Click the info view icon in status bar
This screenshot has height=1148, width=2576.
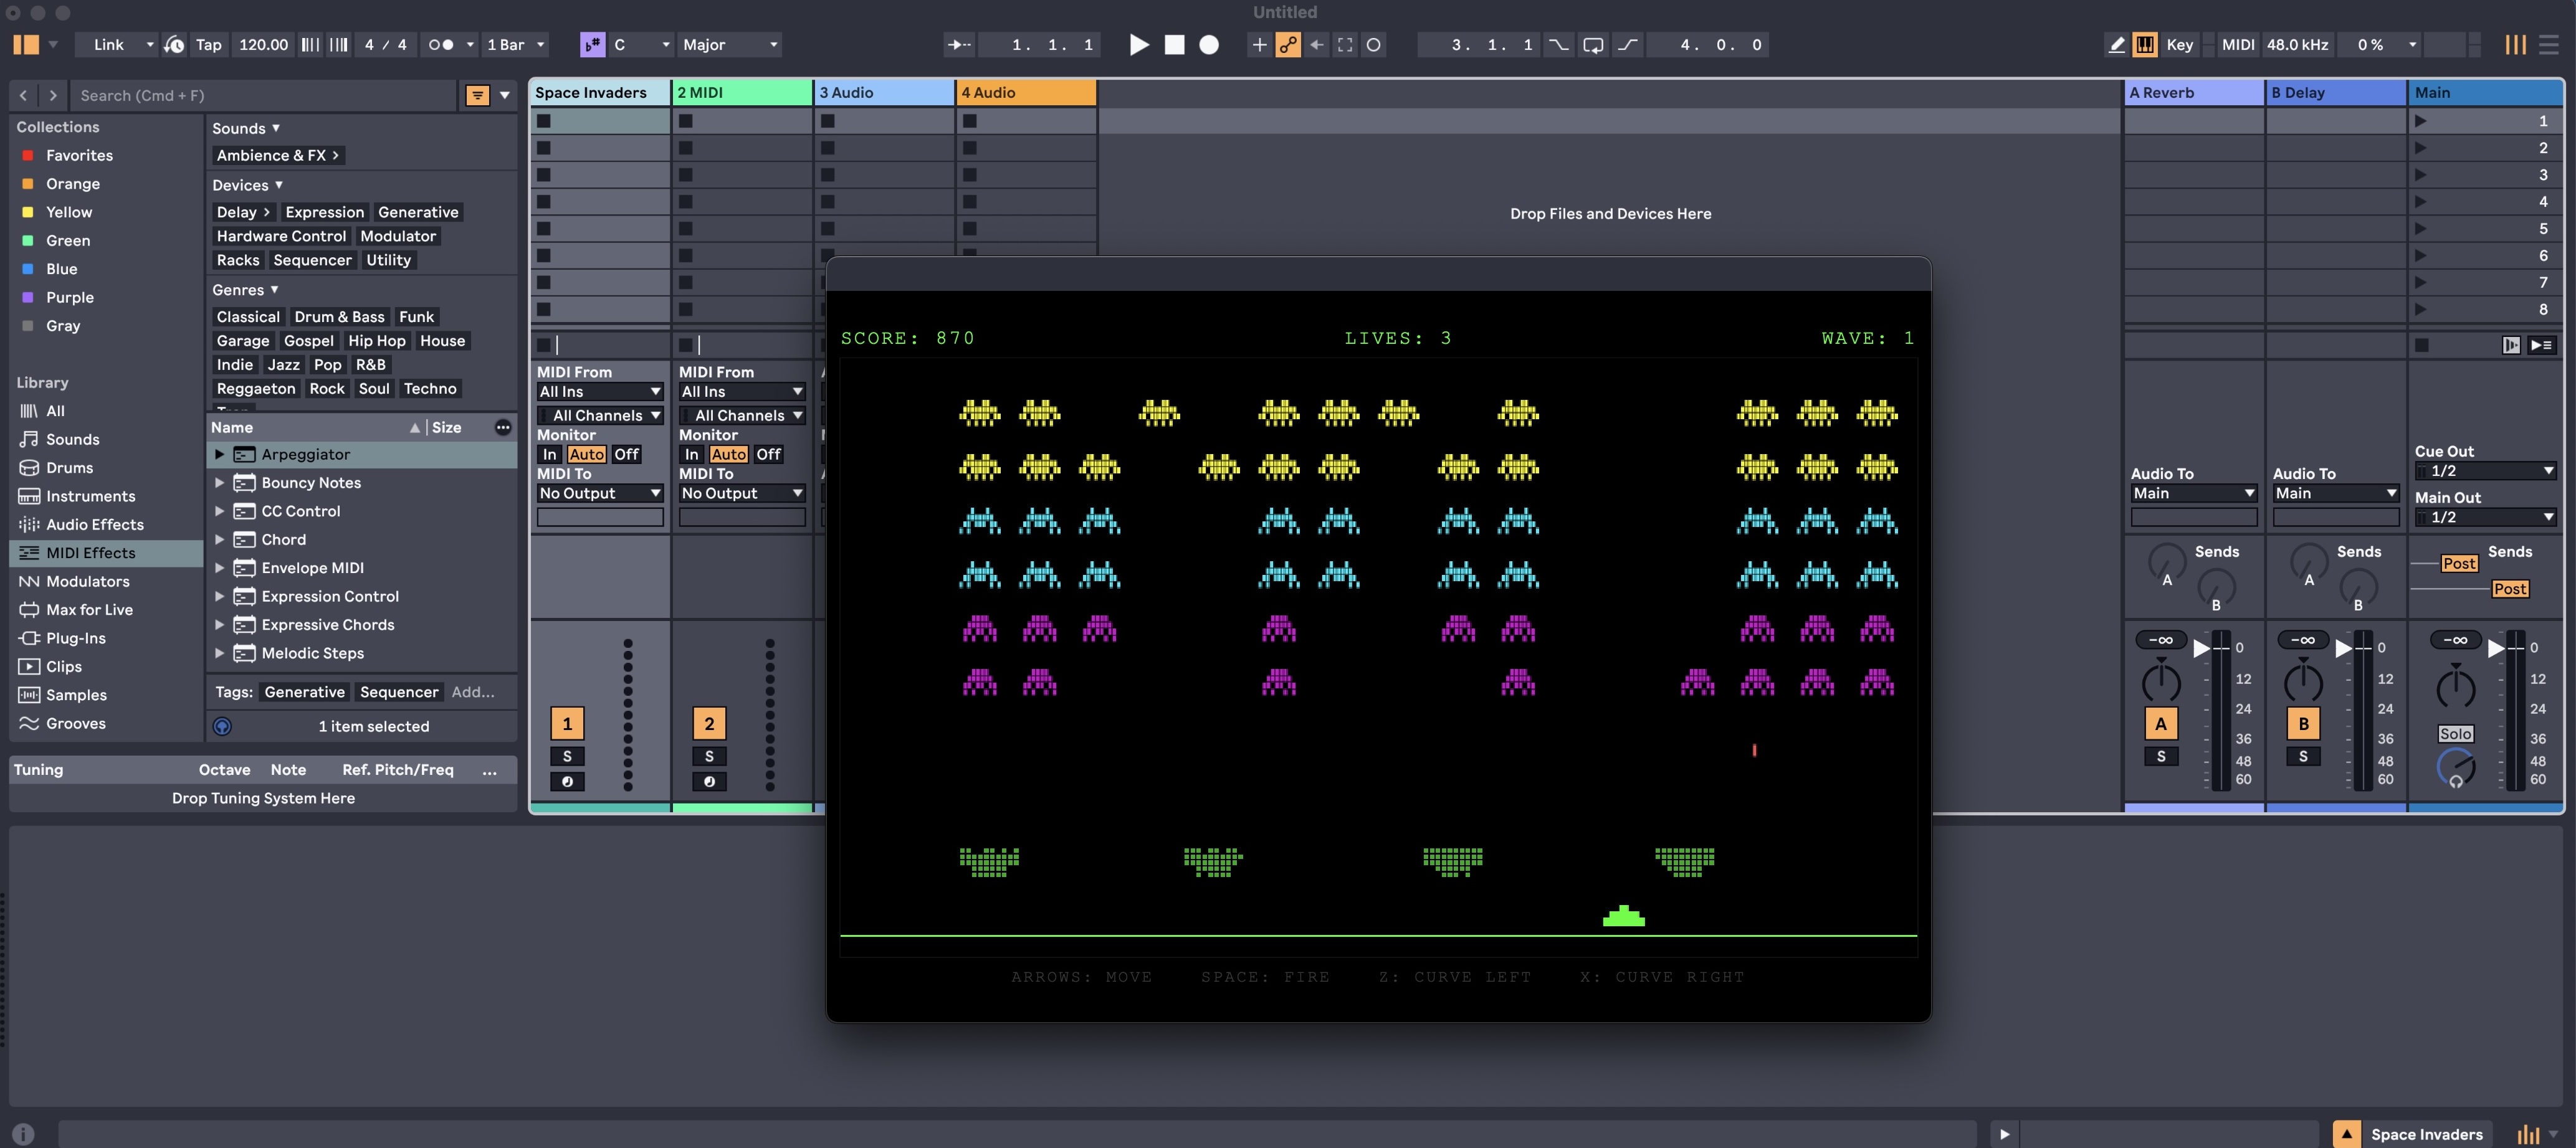23,1134
